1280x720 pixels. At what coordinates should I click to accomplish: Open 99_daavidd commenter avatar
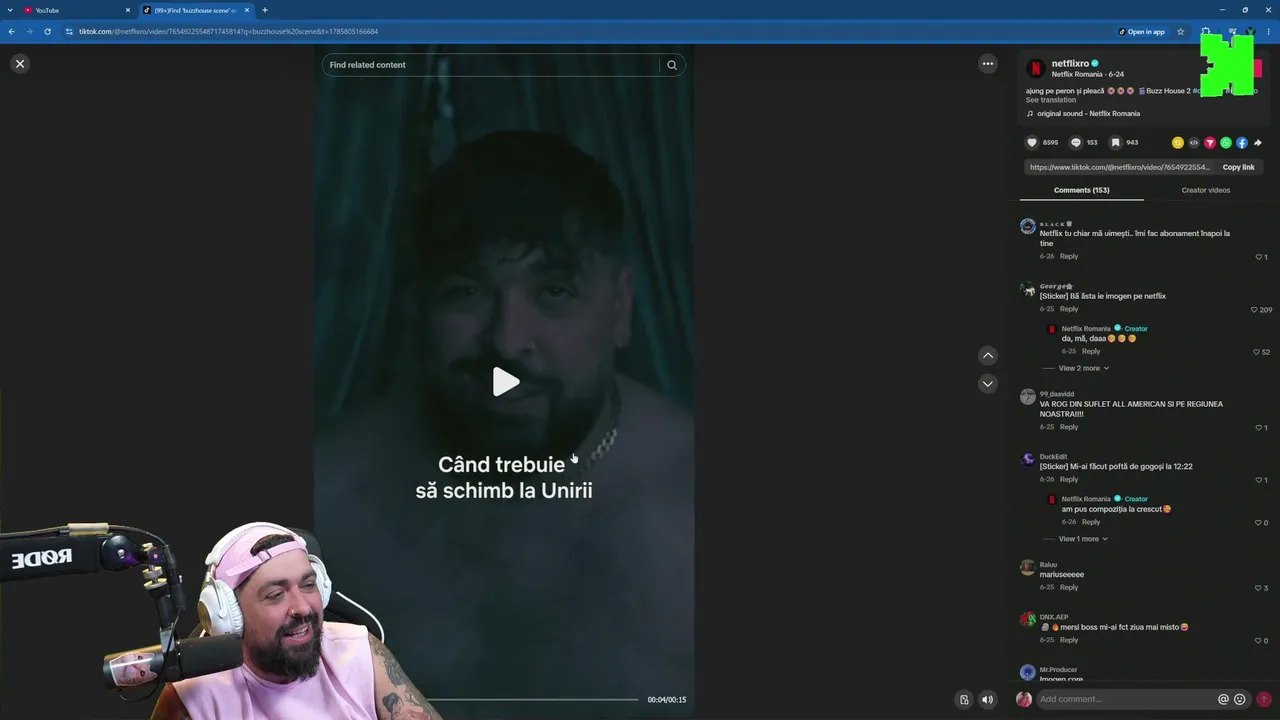coord(1028,397)
